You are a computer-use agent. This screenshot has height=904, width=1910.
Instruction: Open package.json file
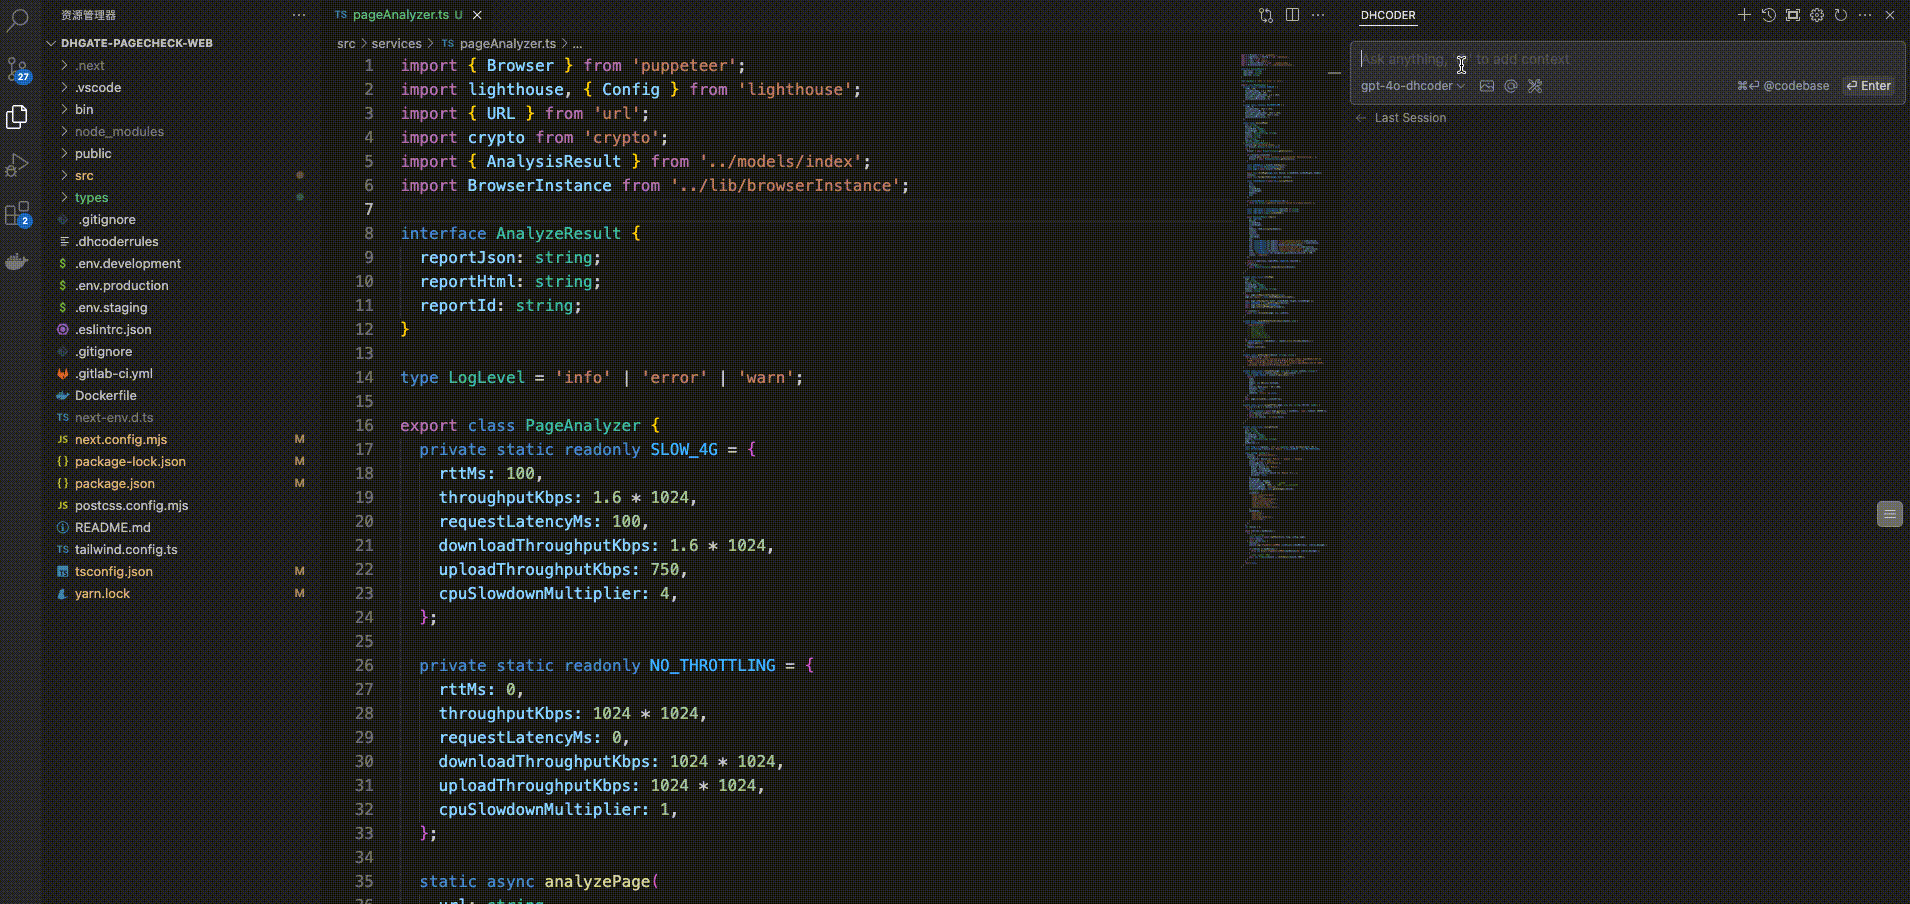114,483
